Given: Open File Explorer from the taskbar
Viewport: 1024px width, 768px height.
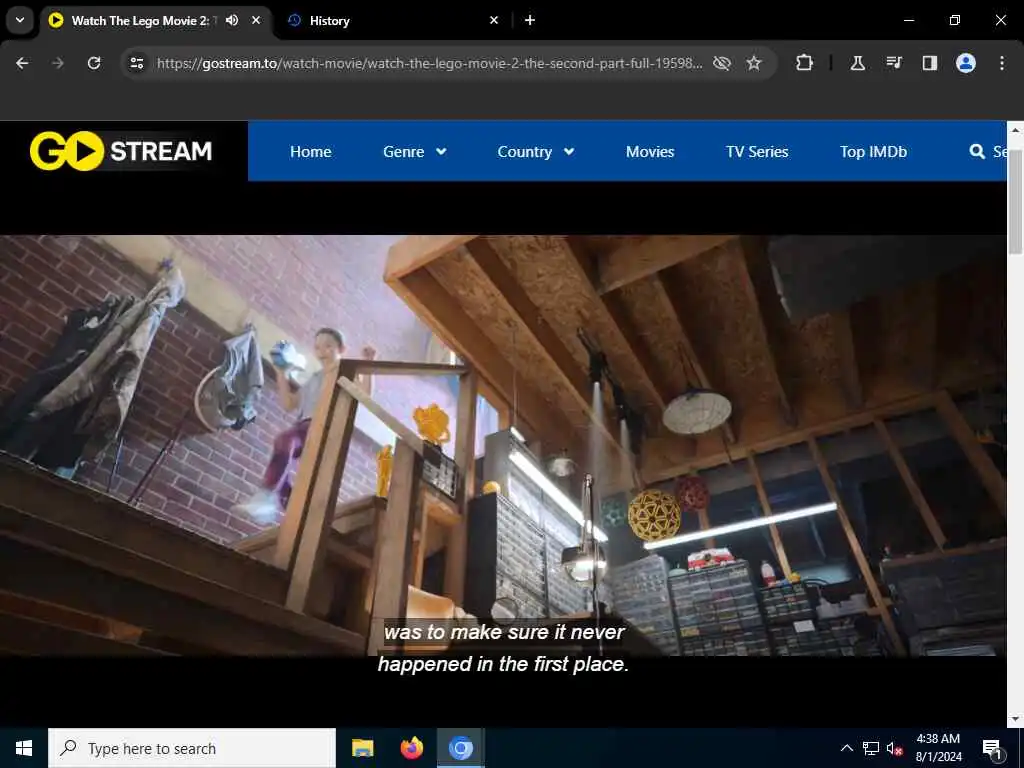Looking at the screenshot, I should (x=362, y=748).
